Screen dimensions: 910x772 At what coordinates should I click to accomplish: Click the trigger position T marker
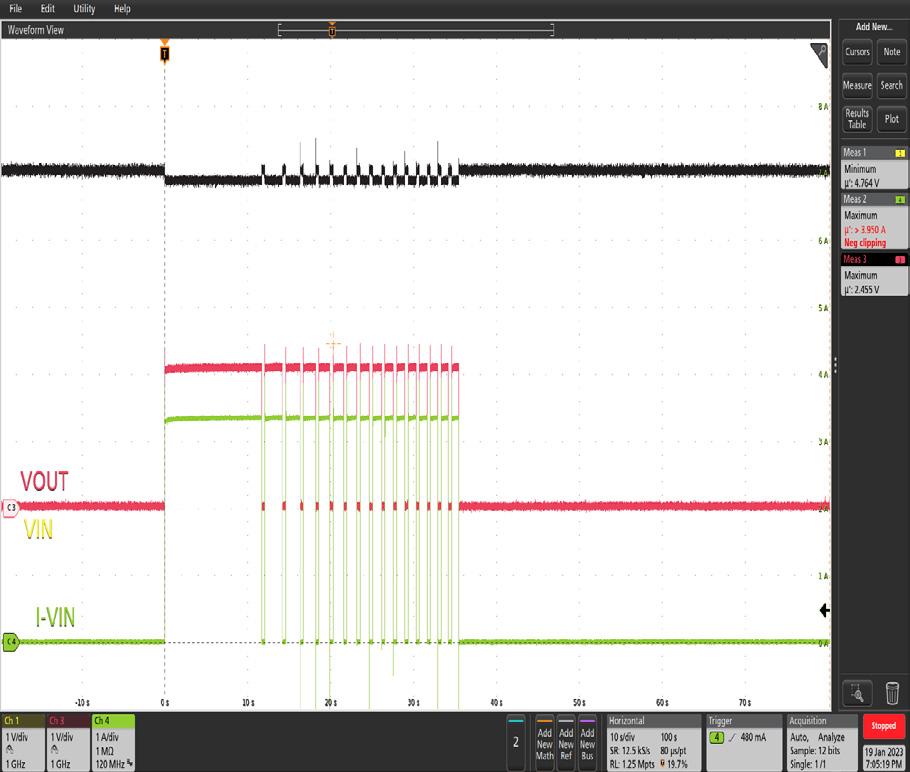pos(165,53)
